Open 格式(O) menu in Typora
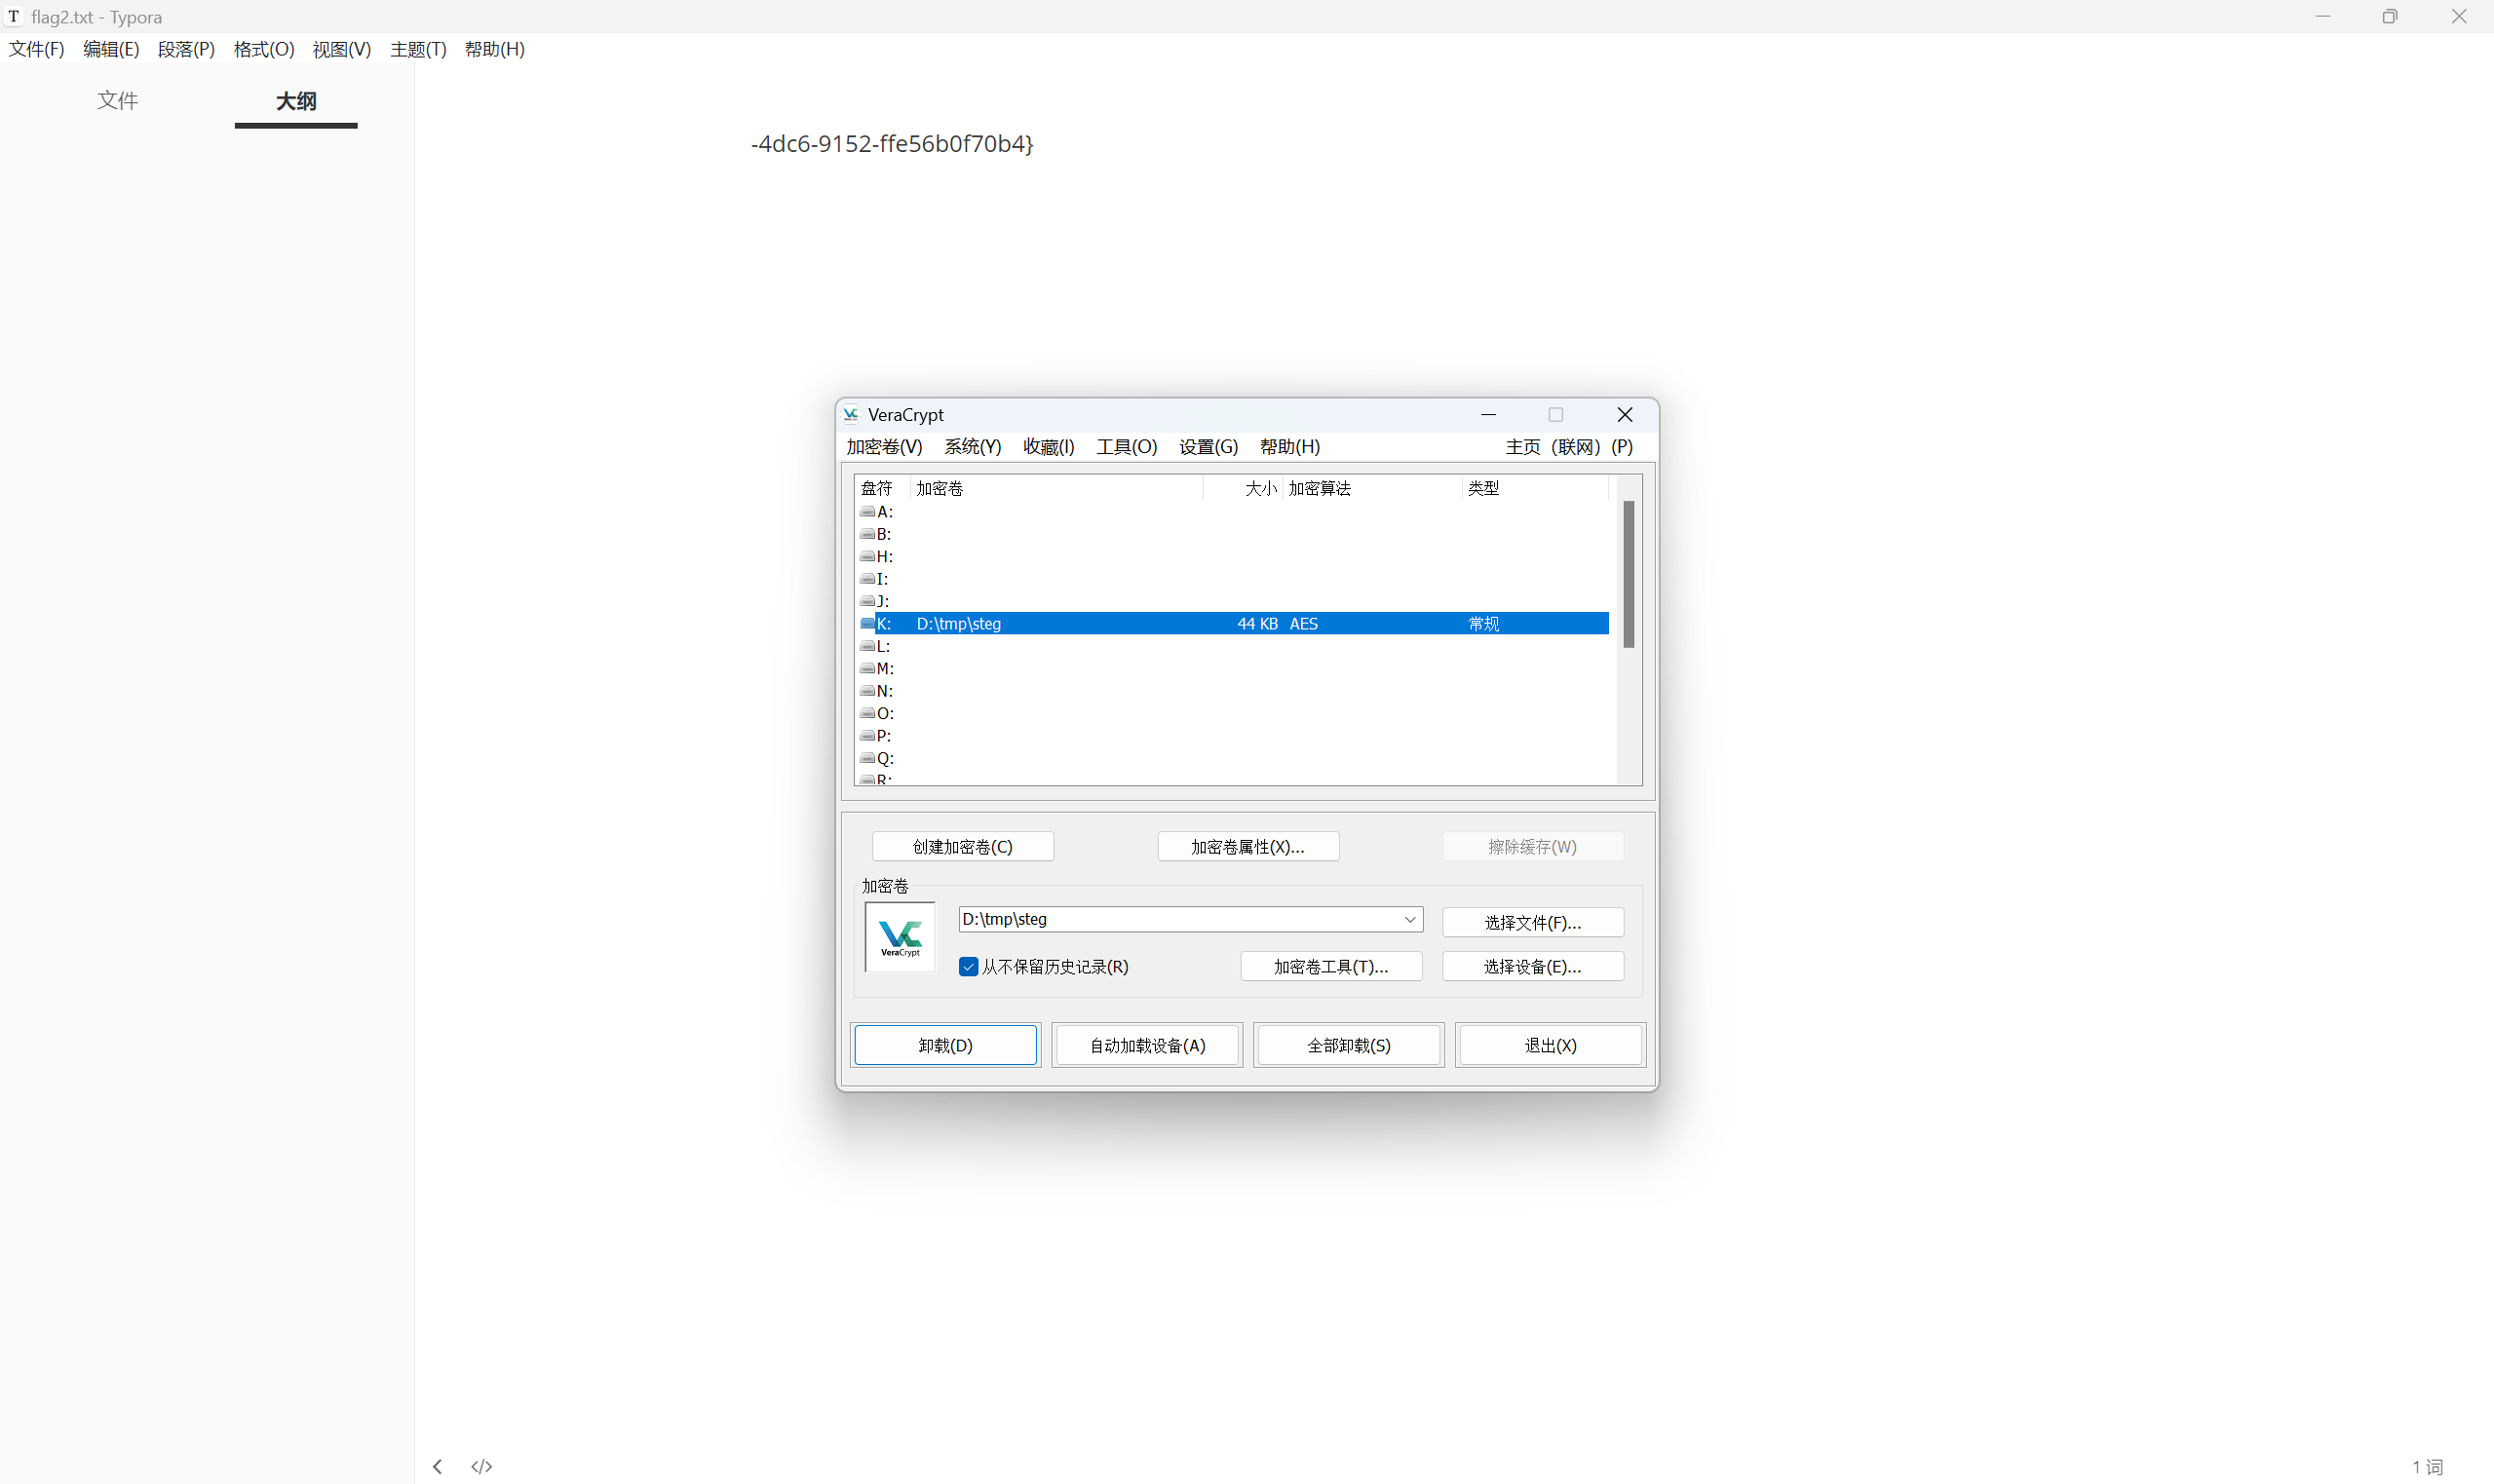The height and width of the screenshot is (1484, 2494). point(264,49)
